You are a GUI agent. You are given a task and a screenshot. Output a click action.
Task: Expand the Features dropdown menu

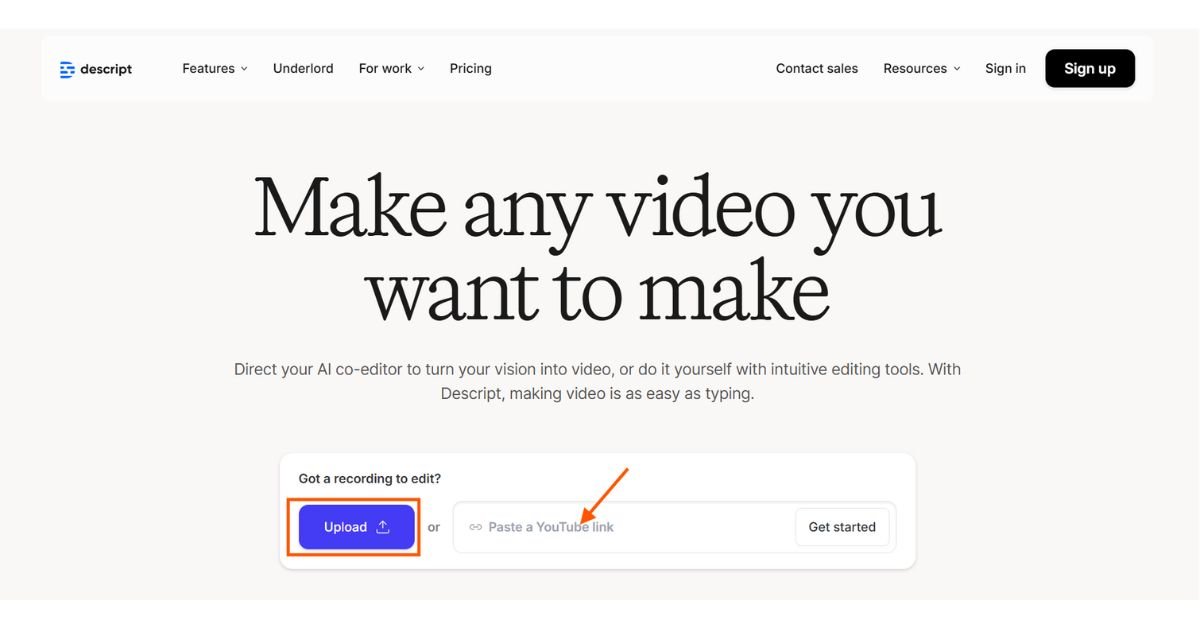[210, 69]
